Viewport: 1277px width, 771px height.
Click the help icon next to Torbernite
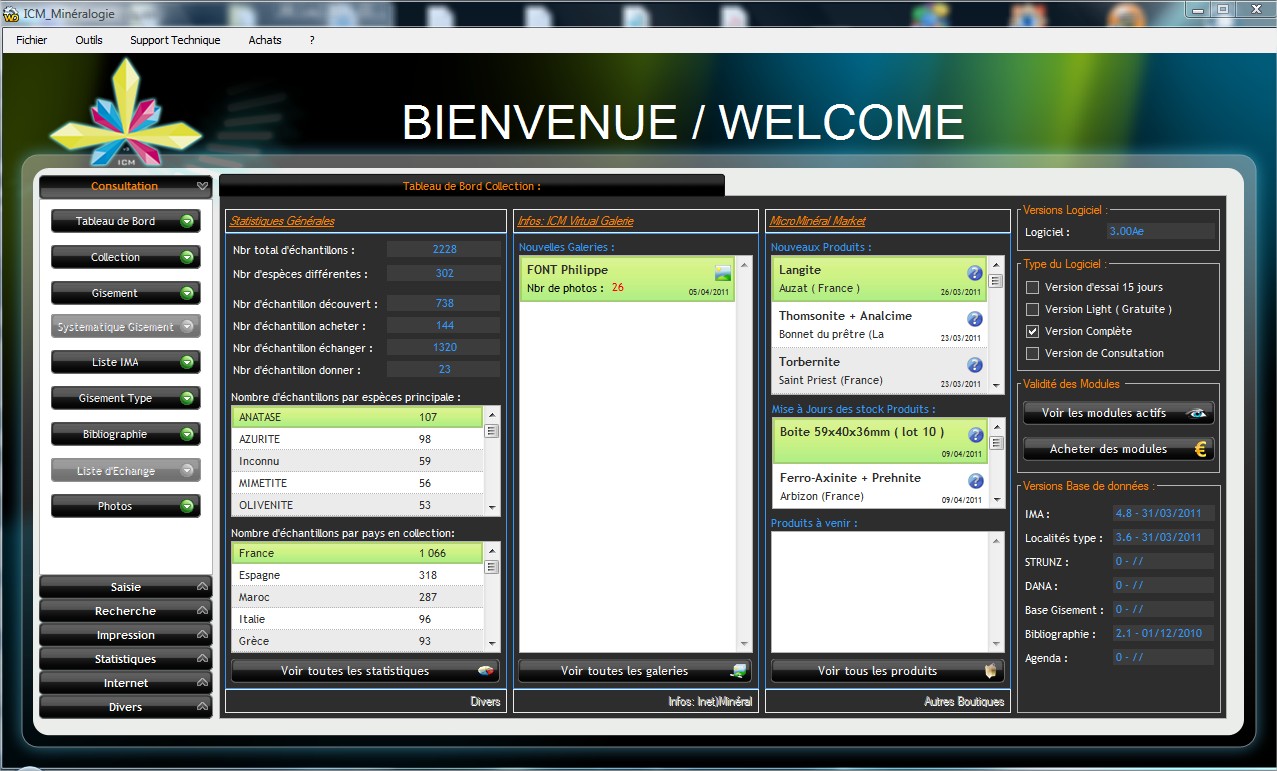975,365
